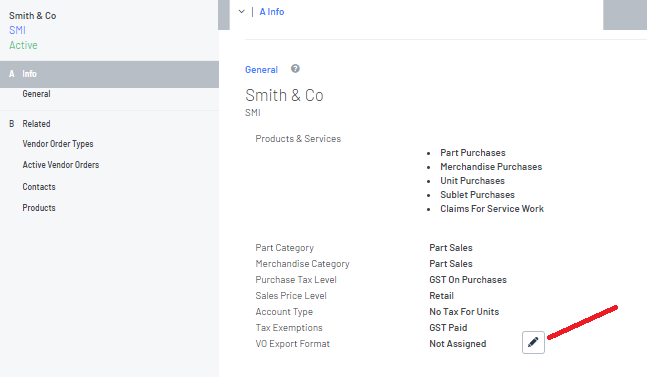The width and height of the screenshot is (647, 377).
Task: Open Vendor Order Types in sidebar
Action: pos(58,144)
